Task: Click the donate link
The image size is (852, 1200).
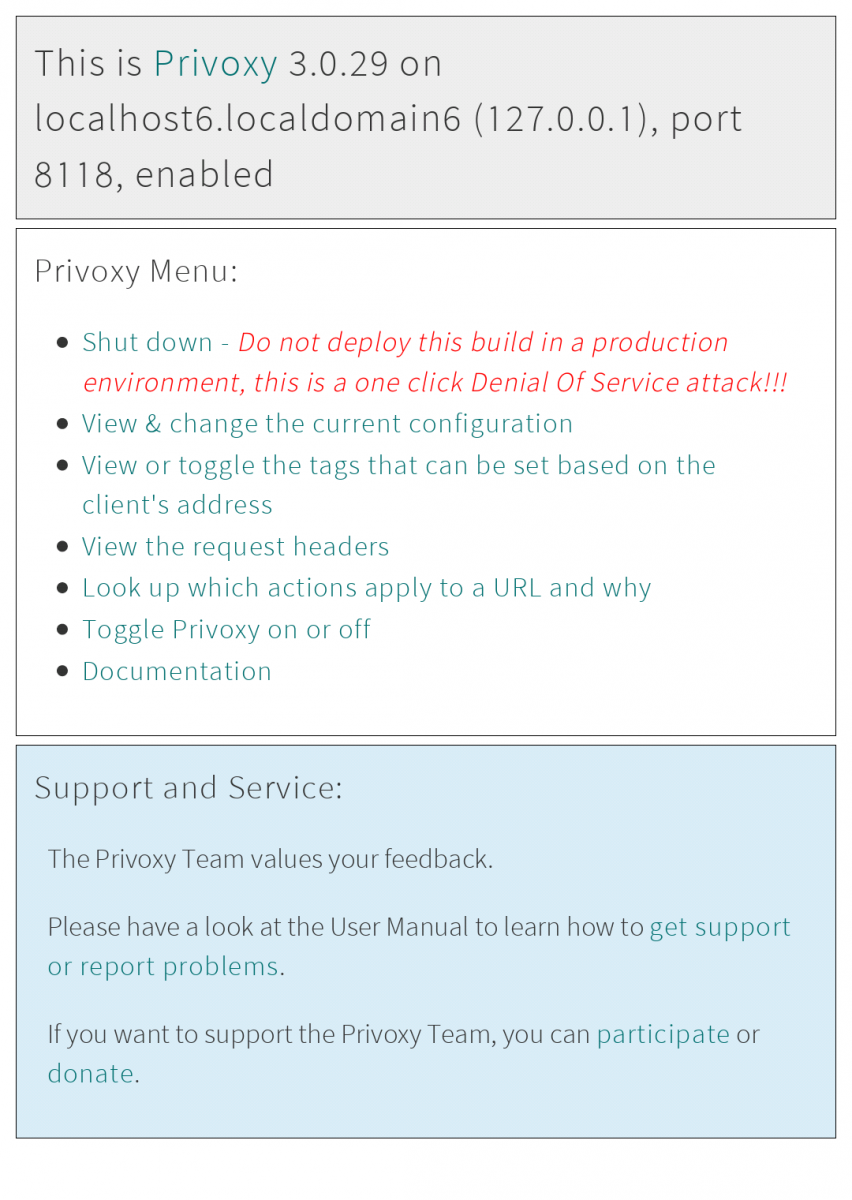Action: point(90,1074)
